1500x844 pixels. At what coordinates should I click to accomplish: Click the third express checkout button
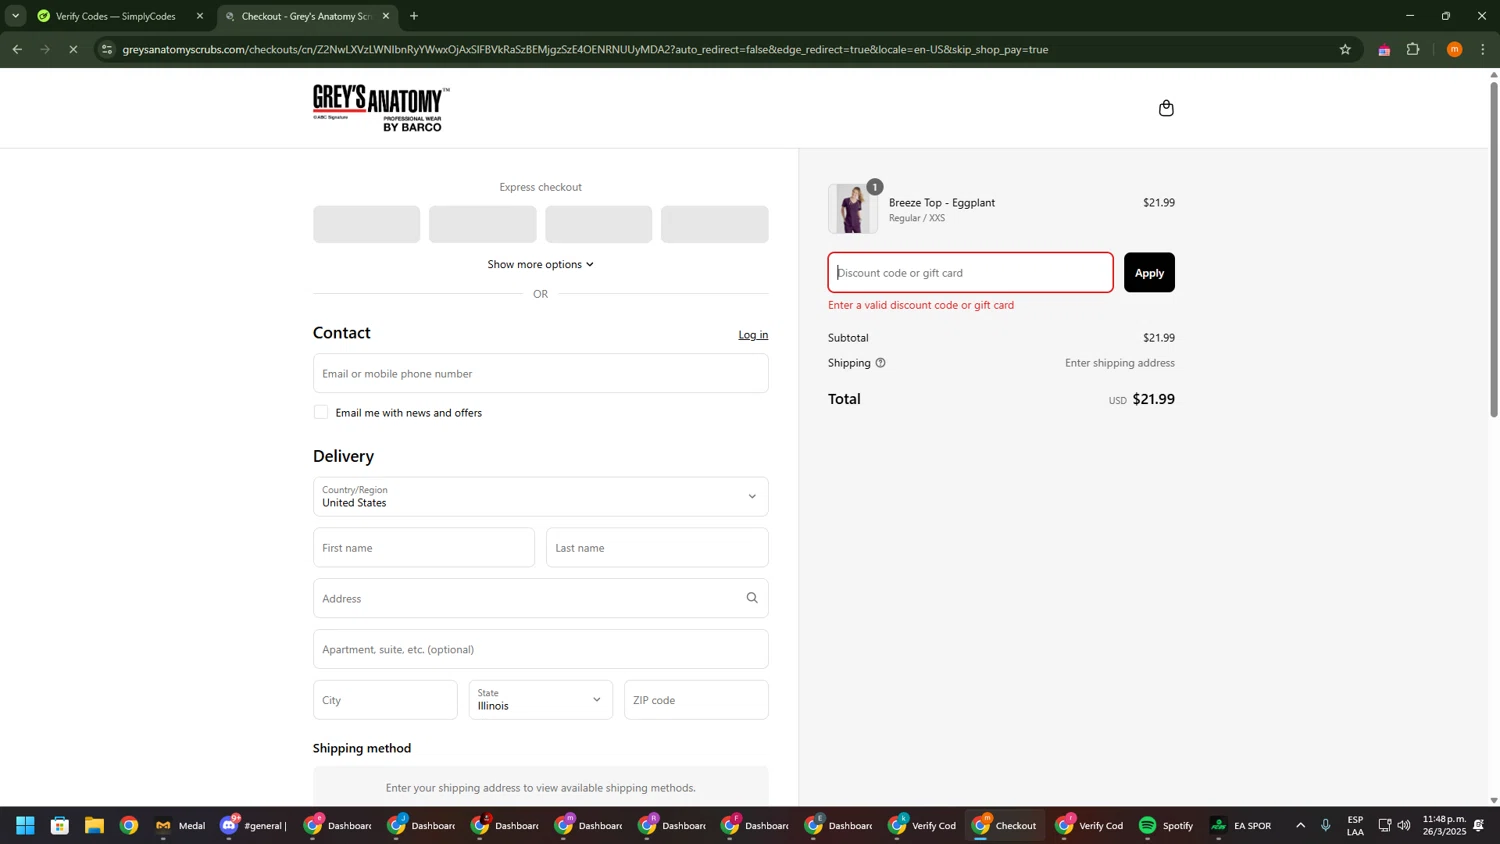[x=599, y=224]
